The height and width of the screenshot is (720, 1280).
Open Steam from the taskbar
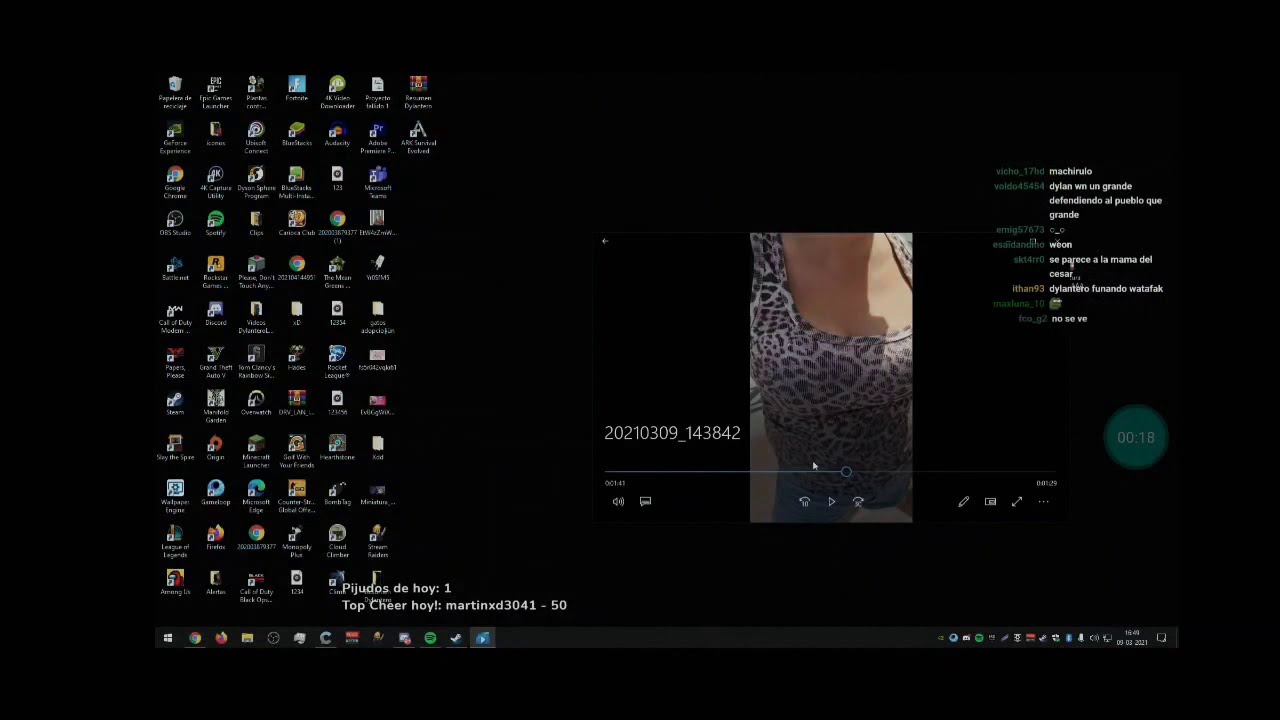(x=456, y=638)
